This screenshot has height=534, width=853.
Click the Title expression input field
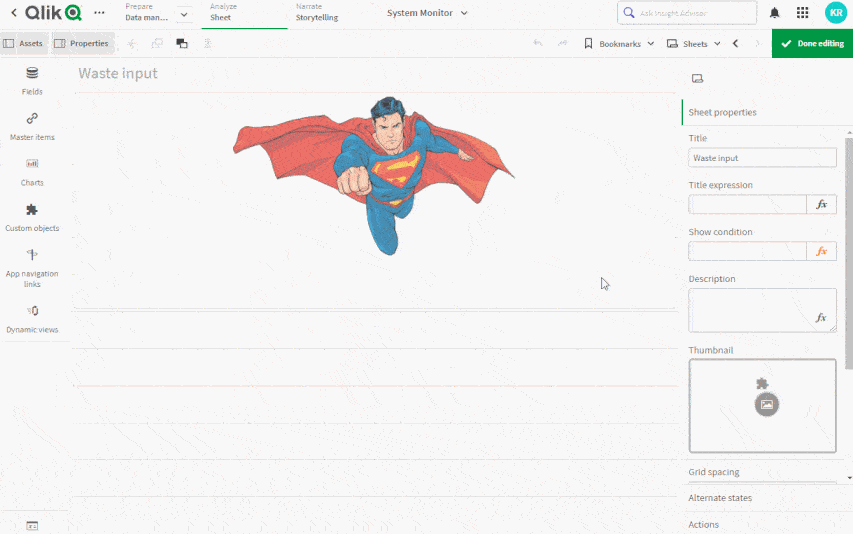[747, 204]
